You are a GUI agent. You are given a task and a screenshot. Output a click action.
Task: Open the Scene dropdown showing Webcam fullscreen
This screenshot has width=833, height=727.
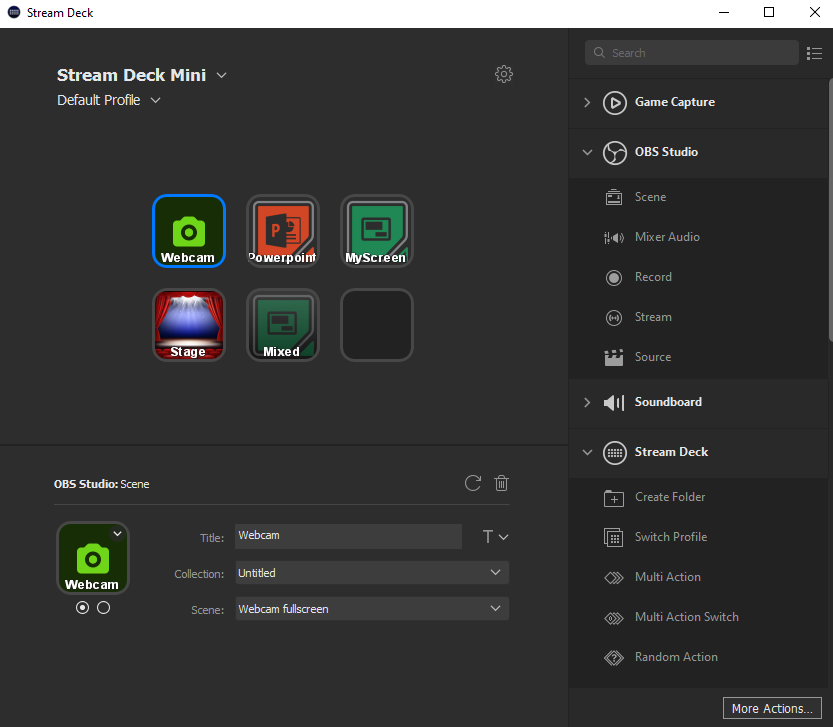point(372,609)
